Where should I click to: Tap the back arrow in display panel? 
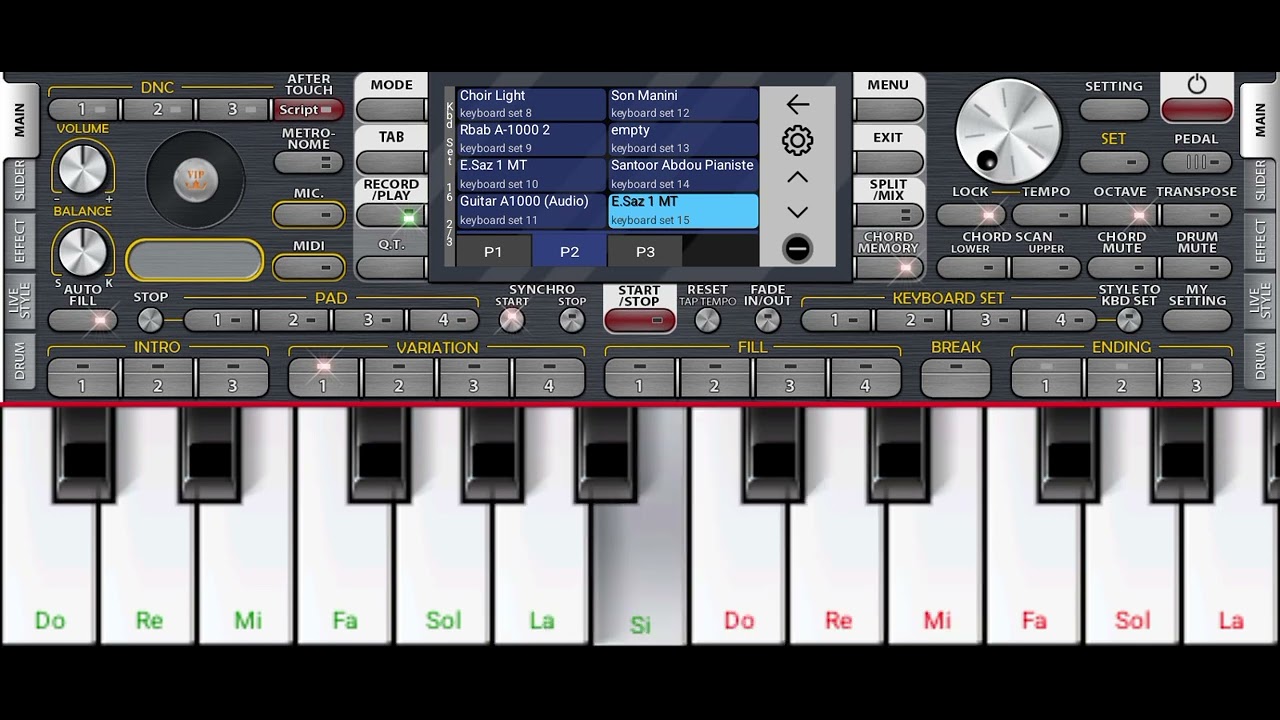(797, 104)
